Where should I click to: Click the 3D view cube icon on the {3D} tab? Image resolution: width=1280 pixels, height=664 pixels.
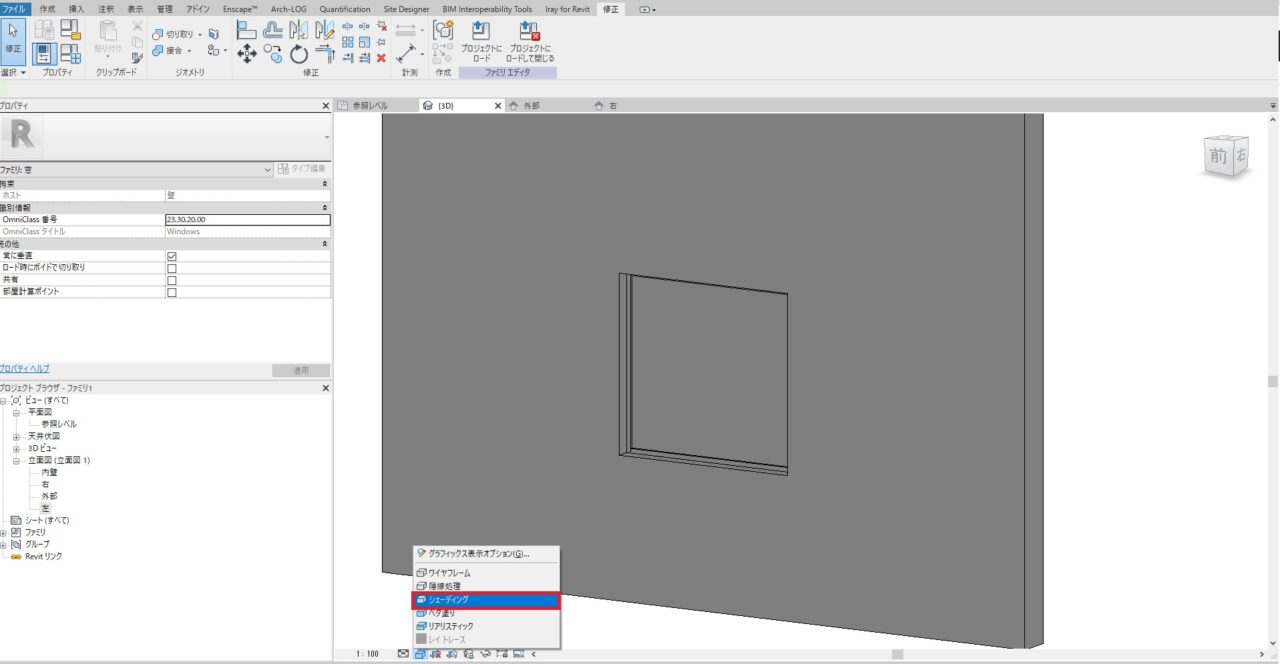428,105
